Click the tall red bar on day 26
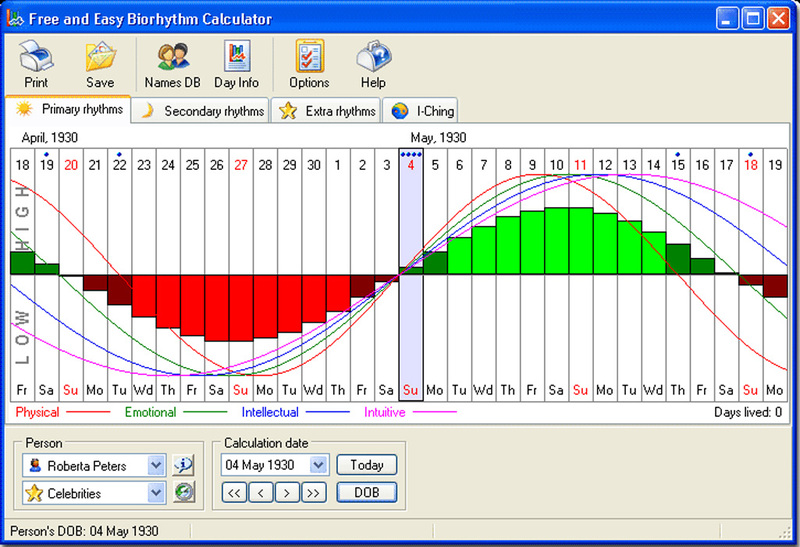 click(217, 308)
